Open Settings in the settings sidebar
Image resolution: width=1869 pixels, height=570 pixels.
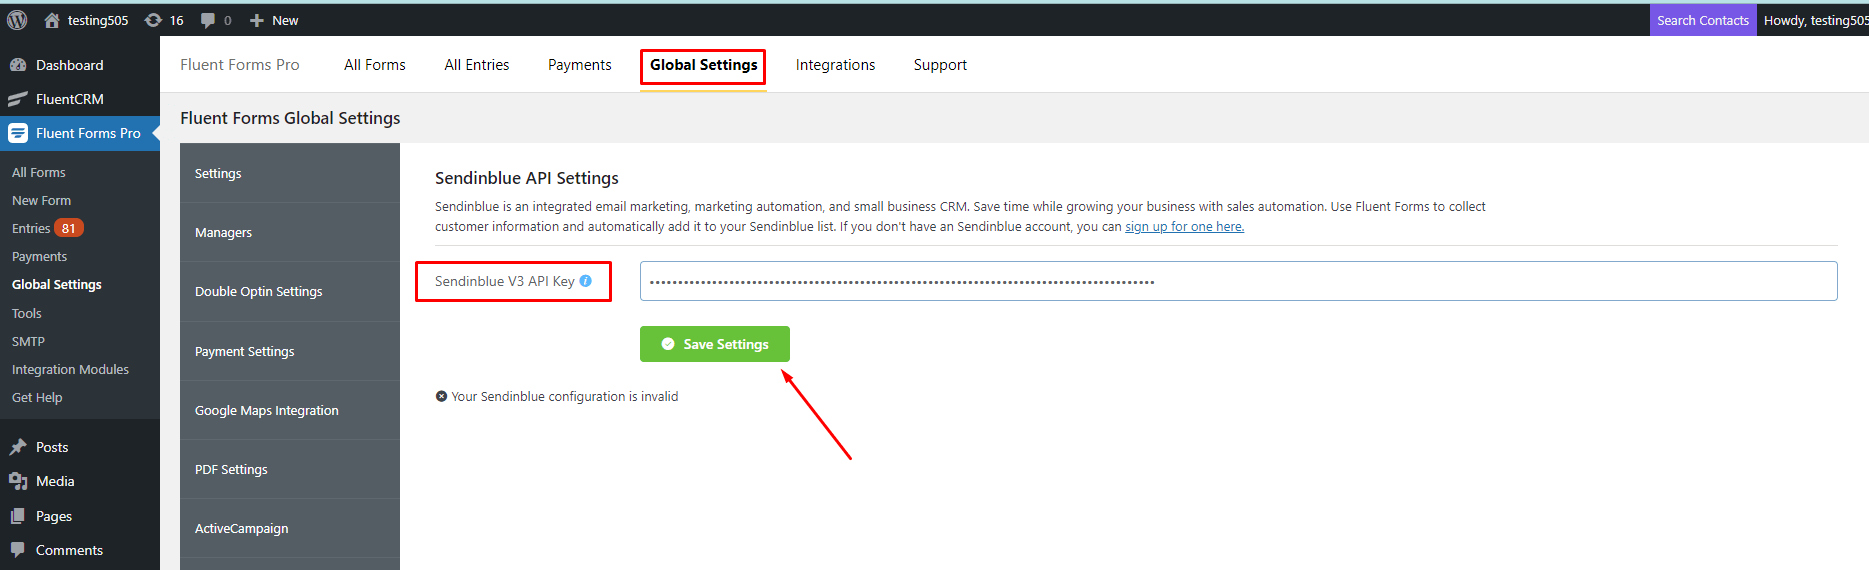click(290, 173)
